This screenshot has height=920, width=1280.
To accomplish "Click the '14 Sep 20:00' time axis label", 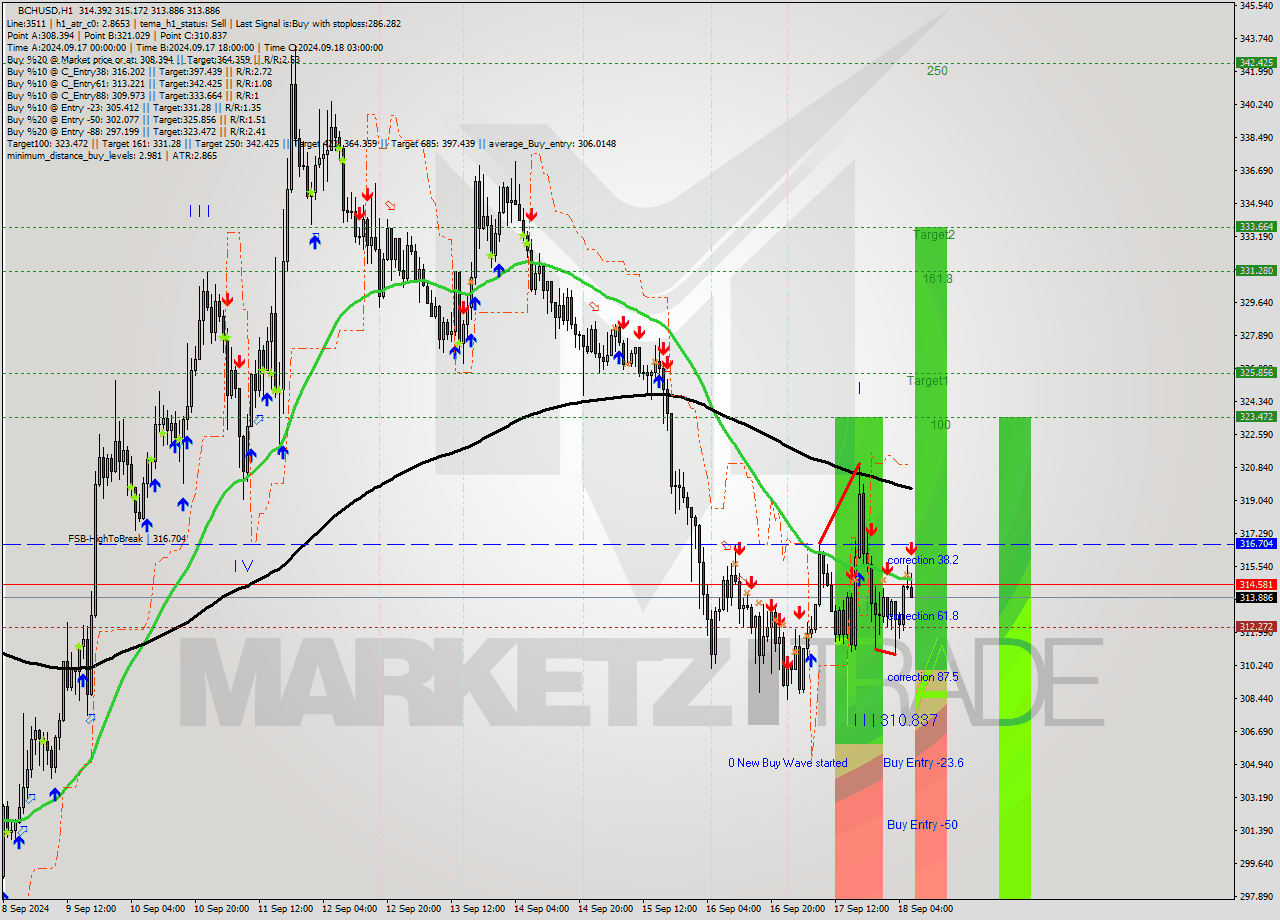I will click(606, 909).
